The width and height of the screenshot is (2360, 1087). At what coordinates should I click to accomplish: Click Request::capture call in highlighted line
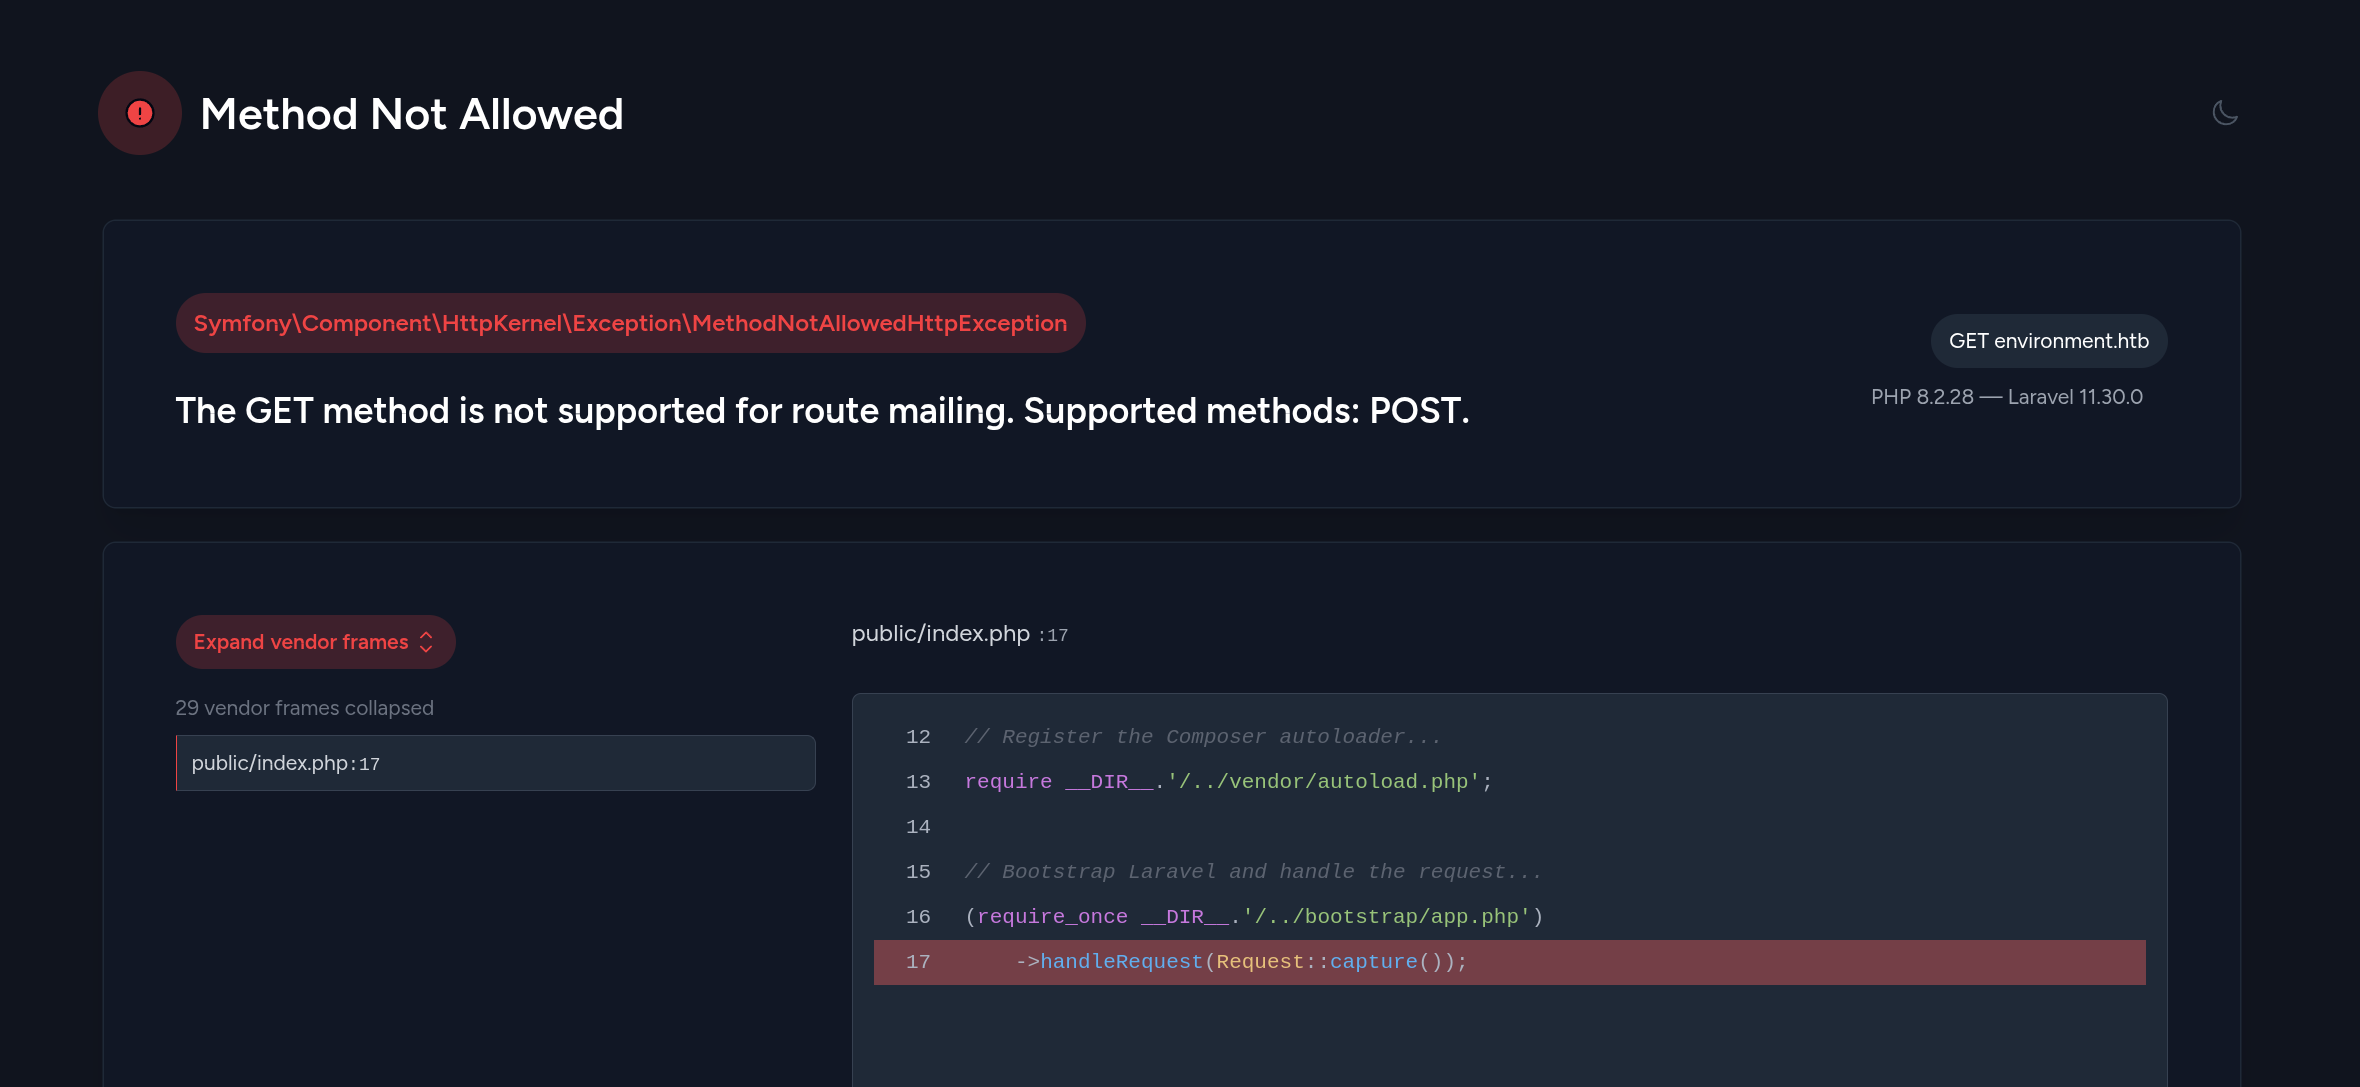coord(1316,962)
